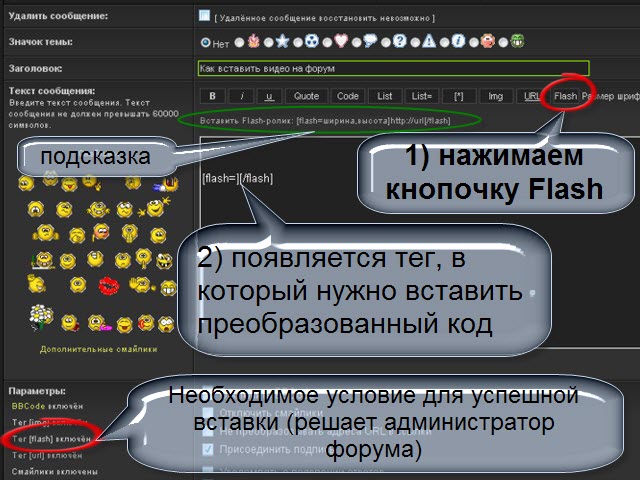The image size is (640, 480).
Task: Select radio button for the flame topic icon
Action: (240, 42)
